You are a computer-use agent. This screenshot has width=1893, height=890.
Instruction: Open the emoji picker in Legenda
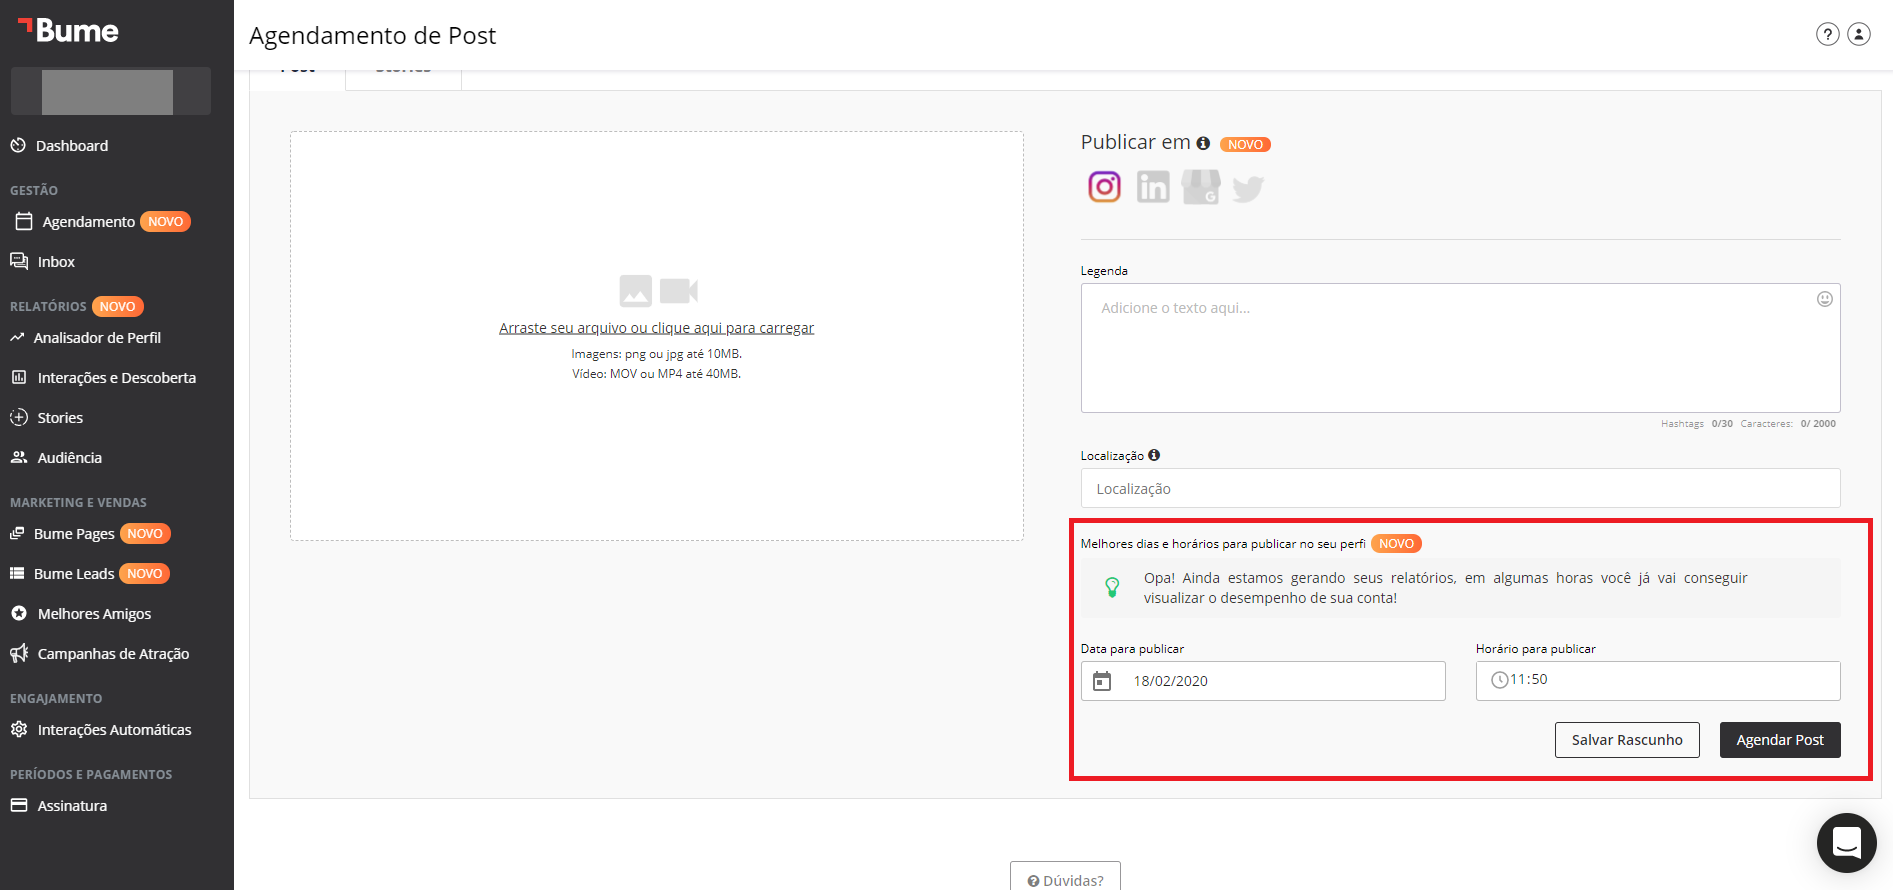(1824, 299)
